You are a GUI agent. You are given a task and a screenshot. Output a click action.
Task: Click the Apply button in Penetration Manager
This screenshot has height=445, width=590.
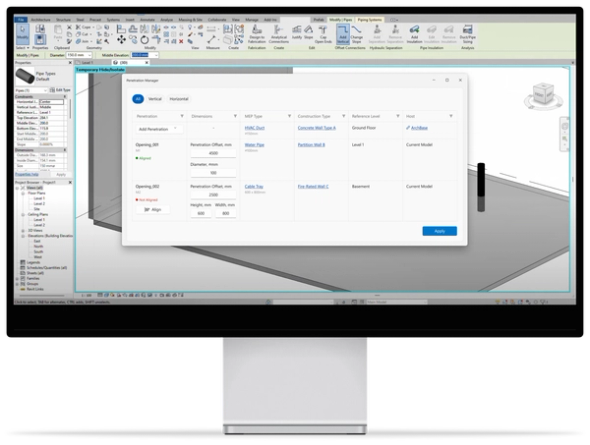pos(439,231)
